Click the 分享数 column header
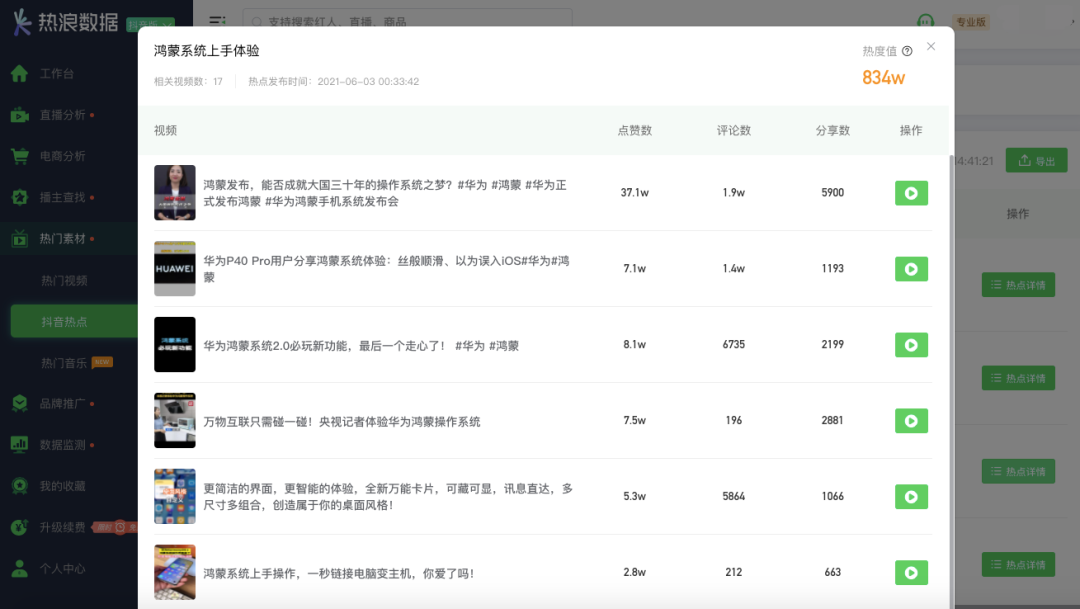1080x609 pixels. 833,130
